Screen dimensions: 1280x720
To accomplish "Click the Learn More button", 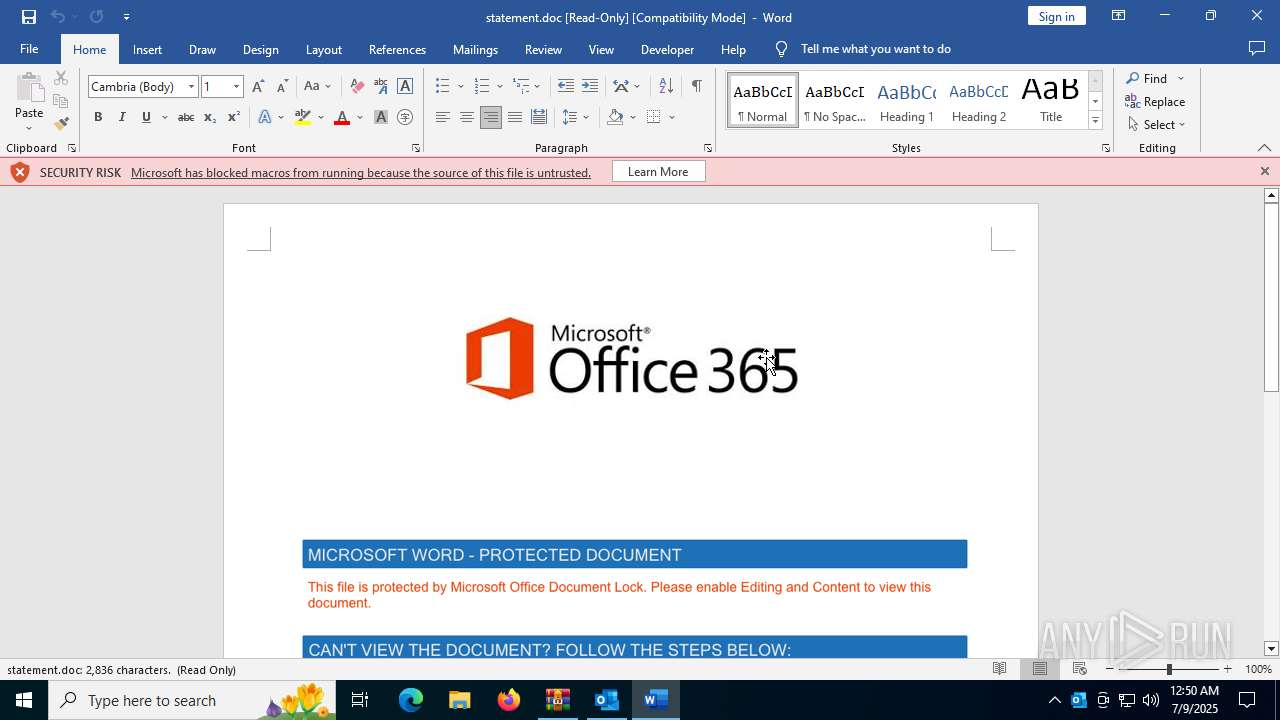I will click(658, 172).
